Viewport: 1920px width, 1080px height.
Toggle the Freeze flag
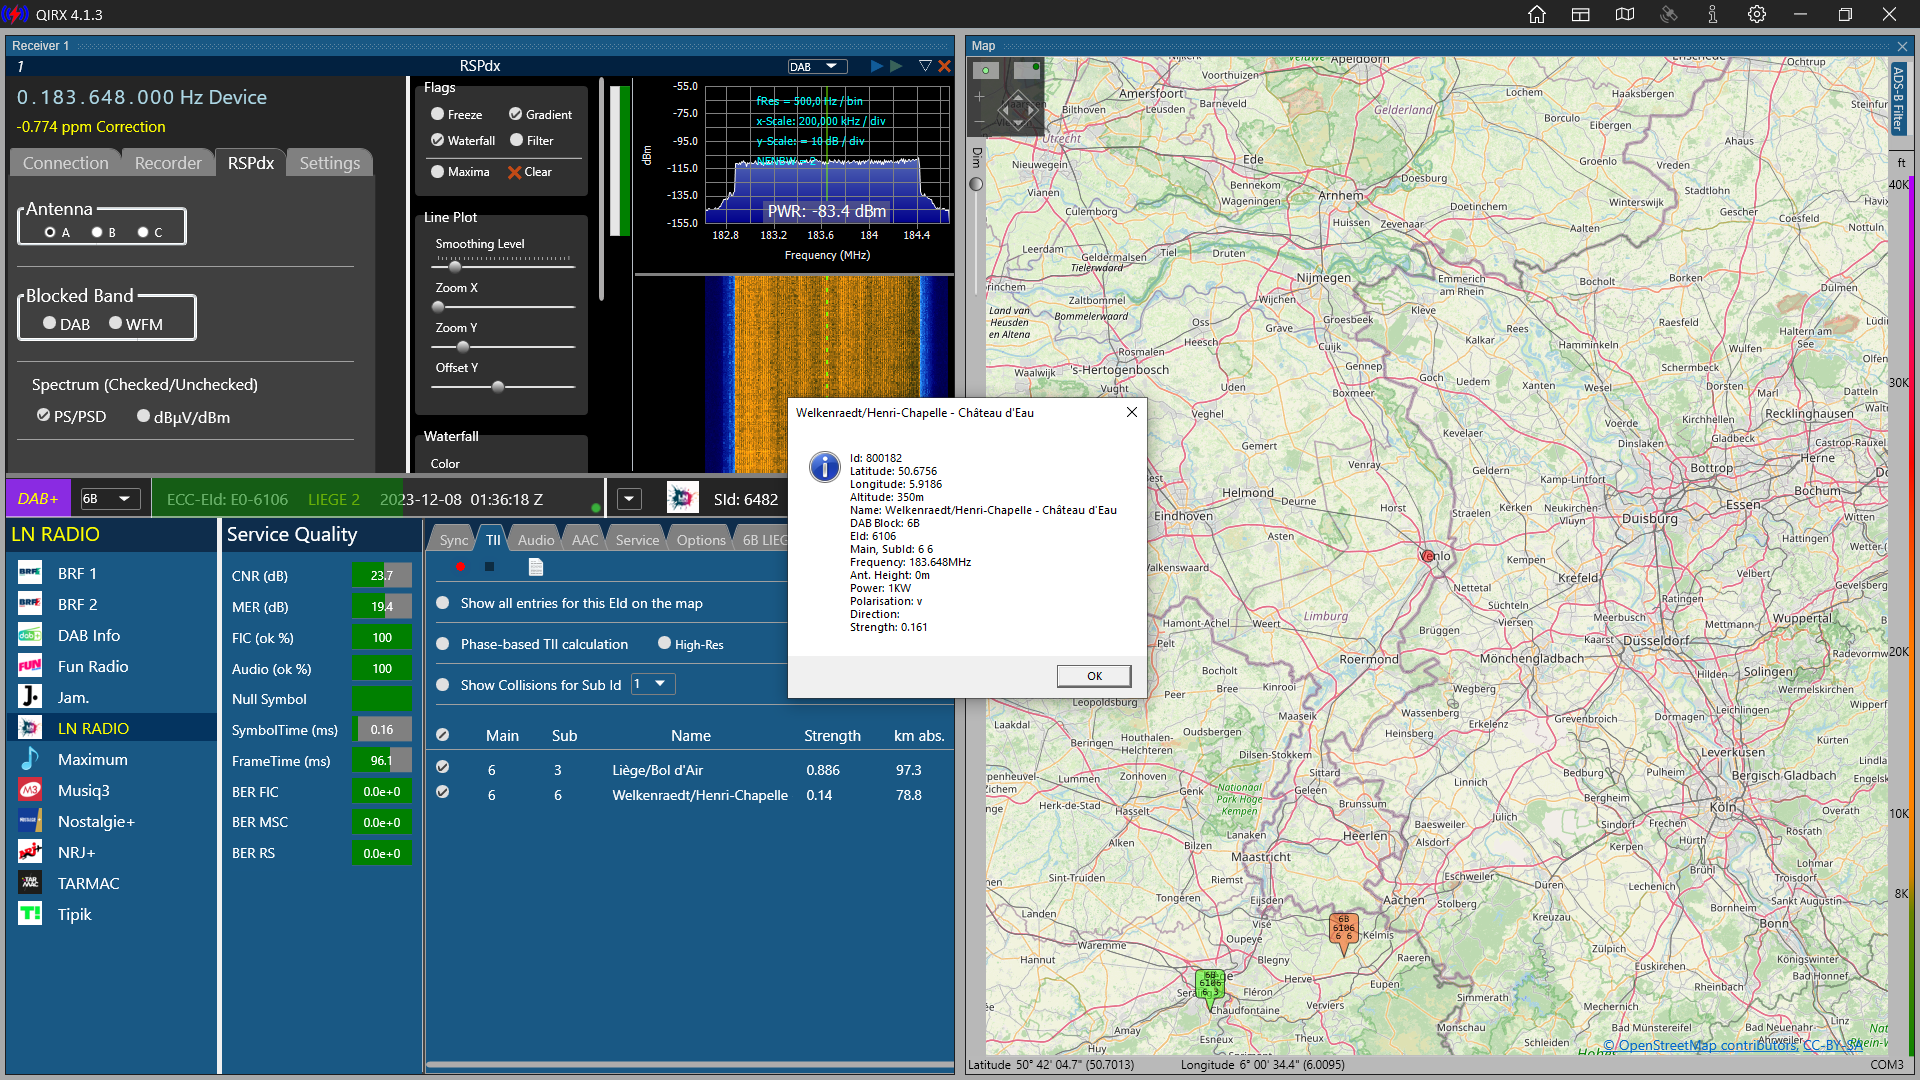pyautogui.click(x=438, y=114)
